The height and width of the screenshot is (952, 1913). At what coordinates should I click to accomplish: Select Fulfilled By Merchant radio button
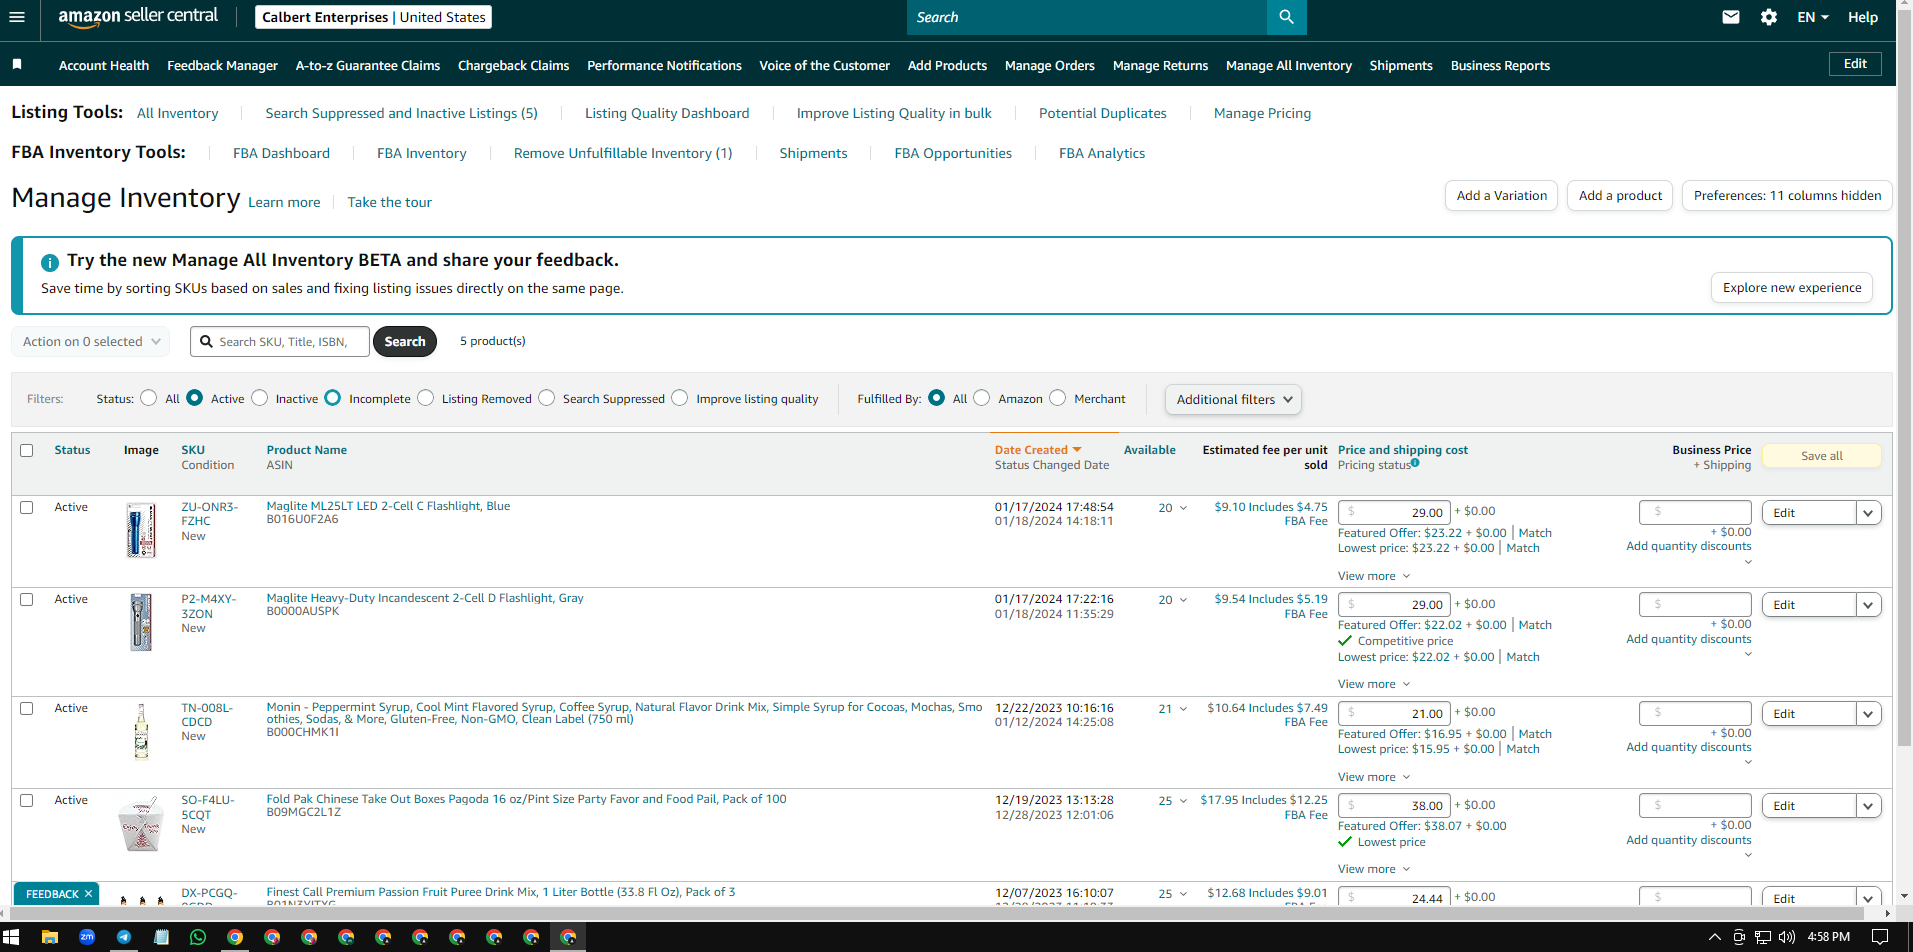click(1058, 398)
